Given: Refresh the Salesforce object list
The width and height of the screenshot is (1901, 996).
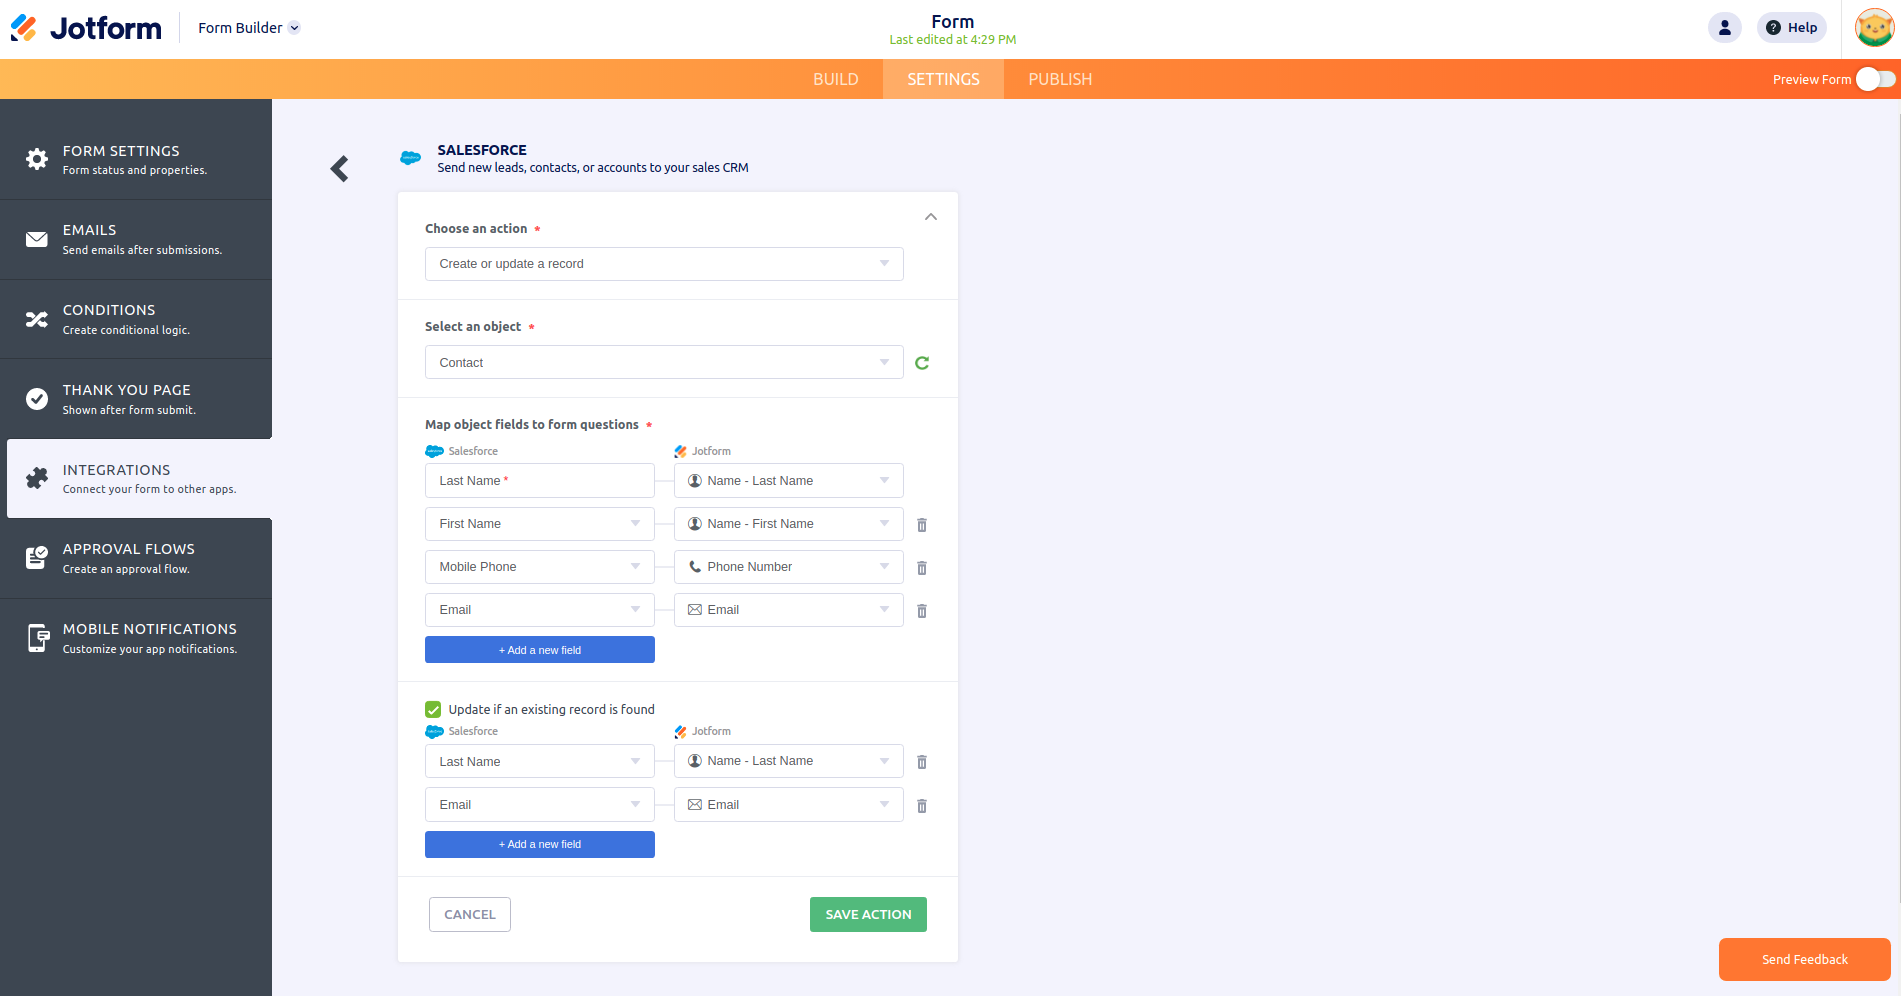Looking at the screenshot, I should tap(922, 363).
